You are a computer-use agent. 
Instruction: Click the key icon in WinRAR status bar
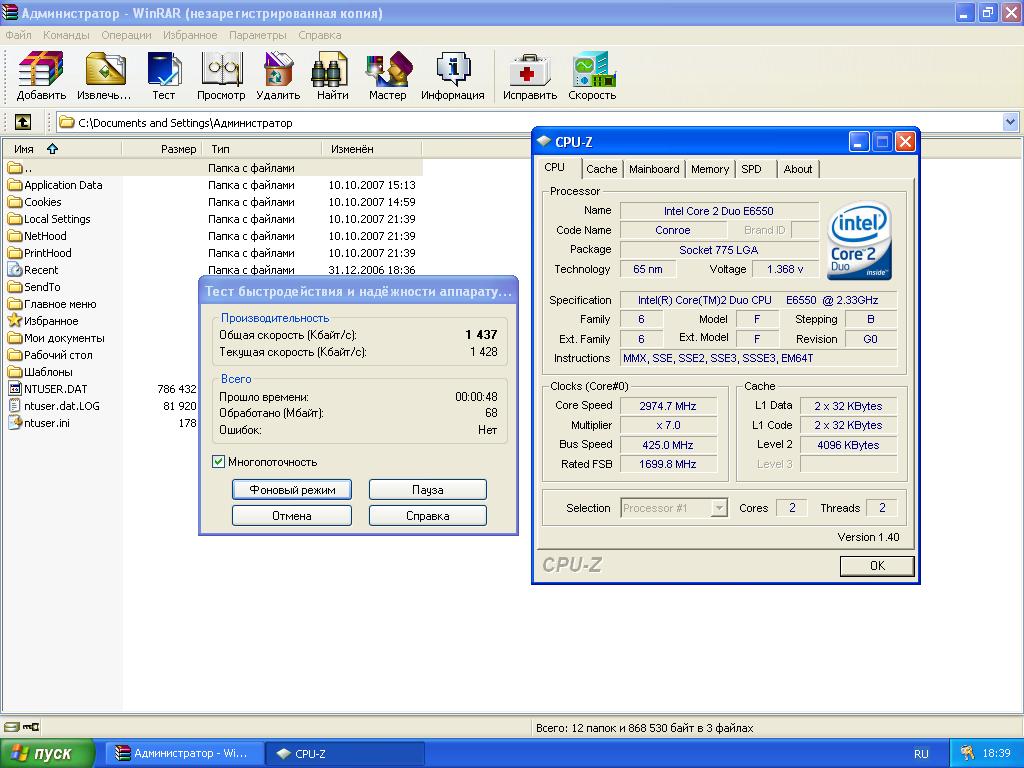[x=31, y=727]
